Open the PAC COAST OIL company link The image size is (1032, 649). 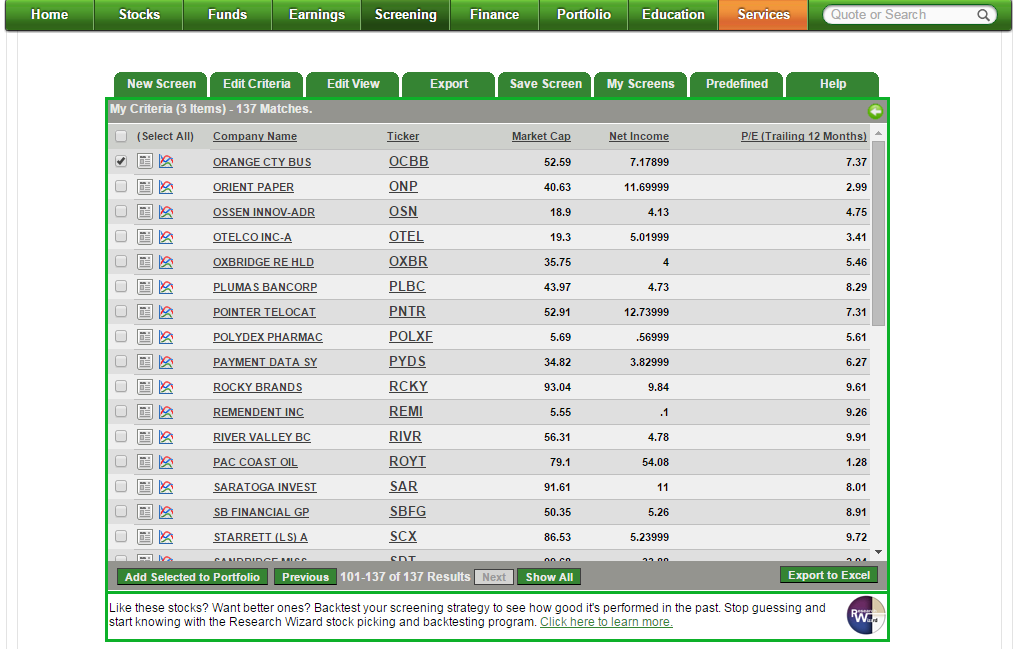point(255,462)
